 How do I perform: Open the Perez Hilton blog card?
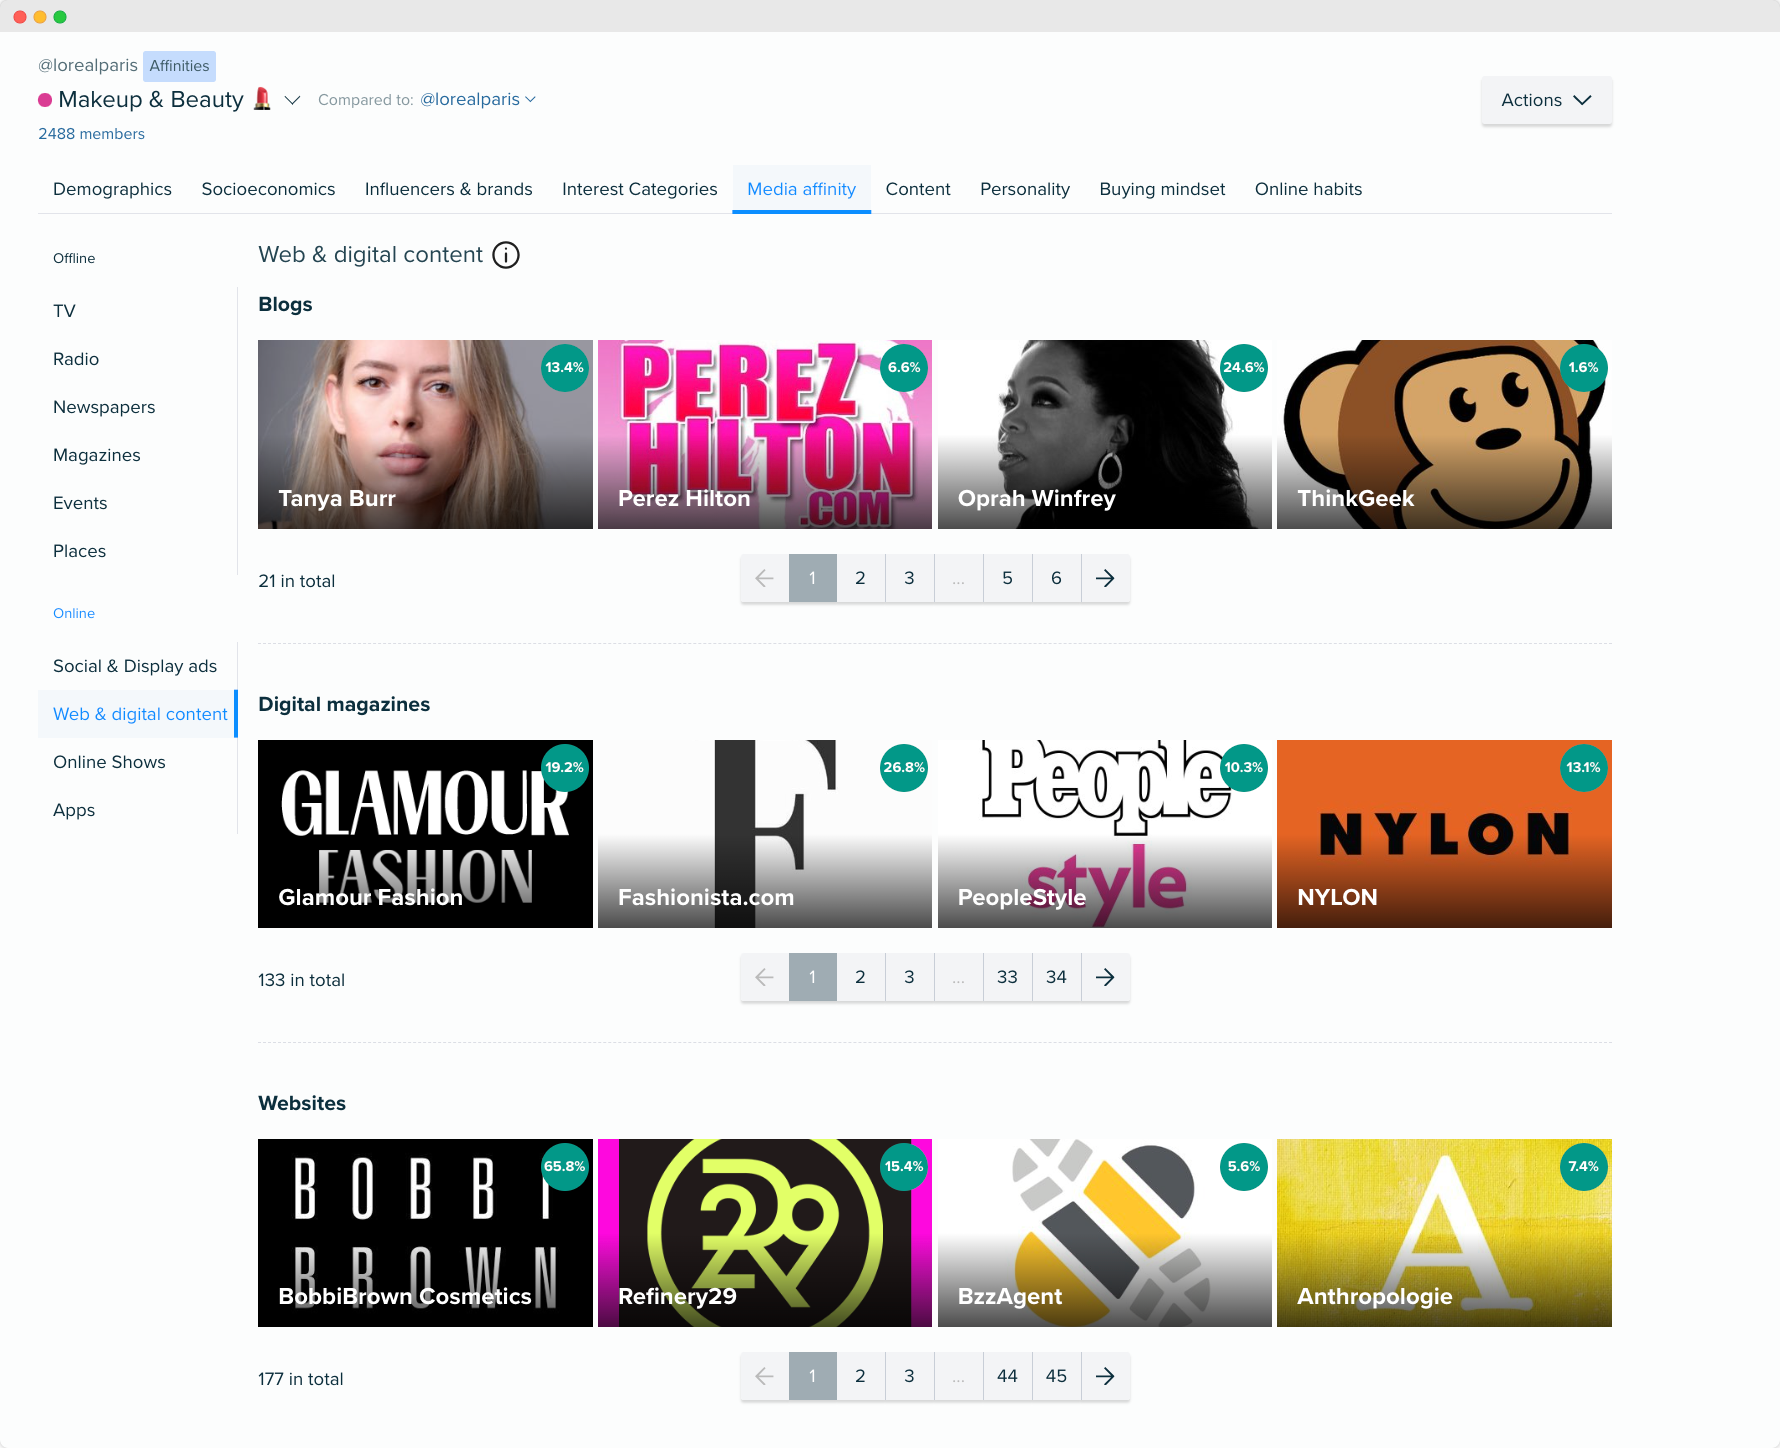point(765,434)
